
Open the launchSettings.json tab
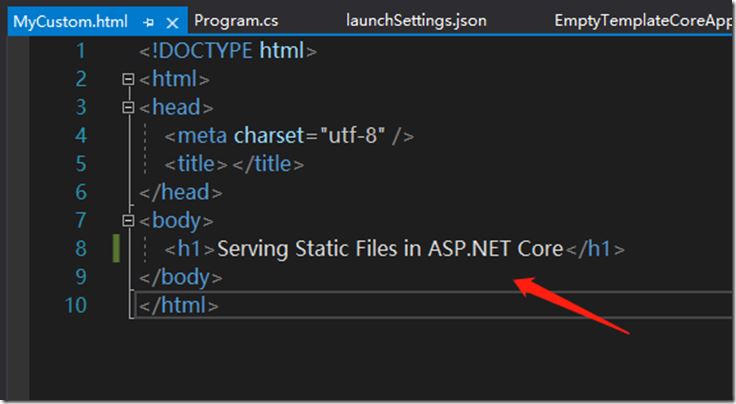point(413,20)
